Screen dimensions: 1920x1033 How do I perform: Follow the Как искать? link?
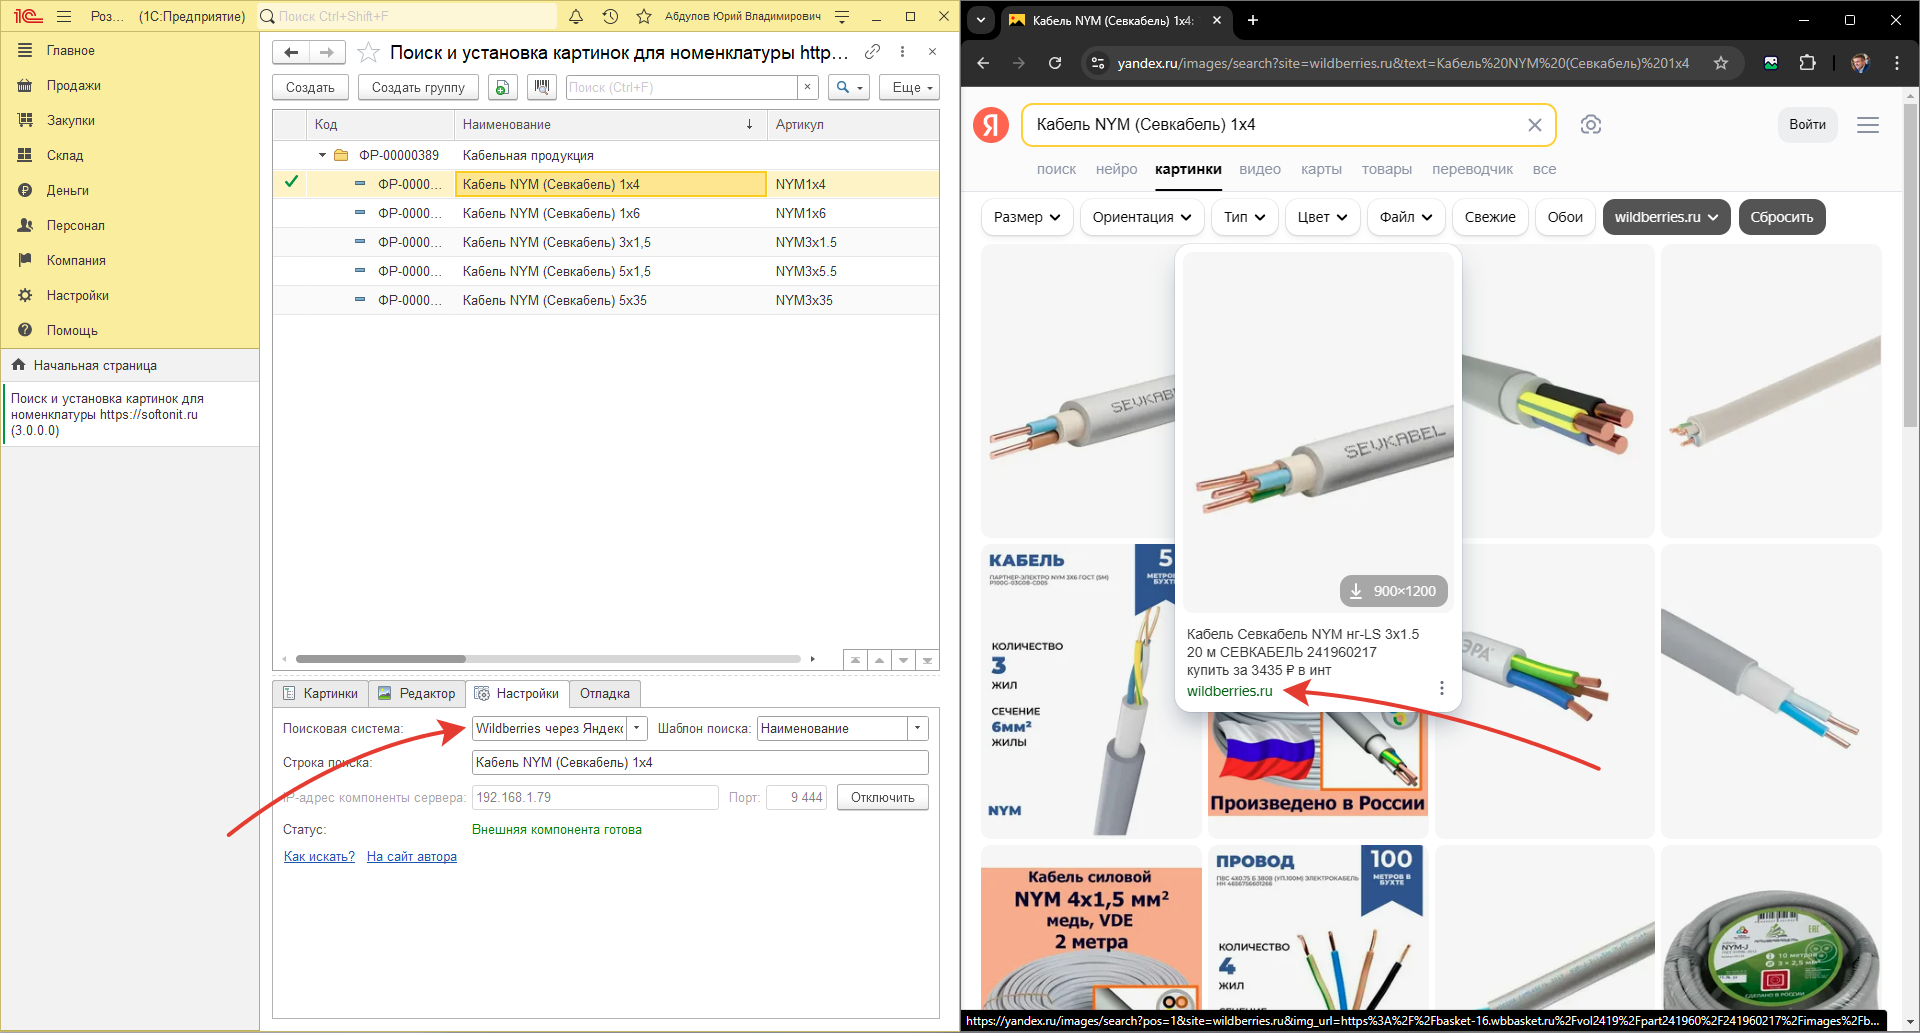[x=319, y=857]
